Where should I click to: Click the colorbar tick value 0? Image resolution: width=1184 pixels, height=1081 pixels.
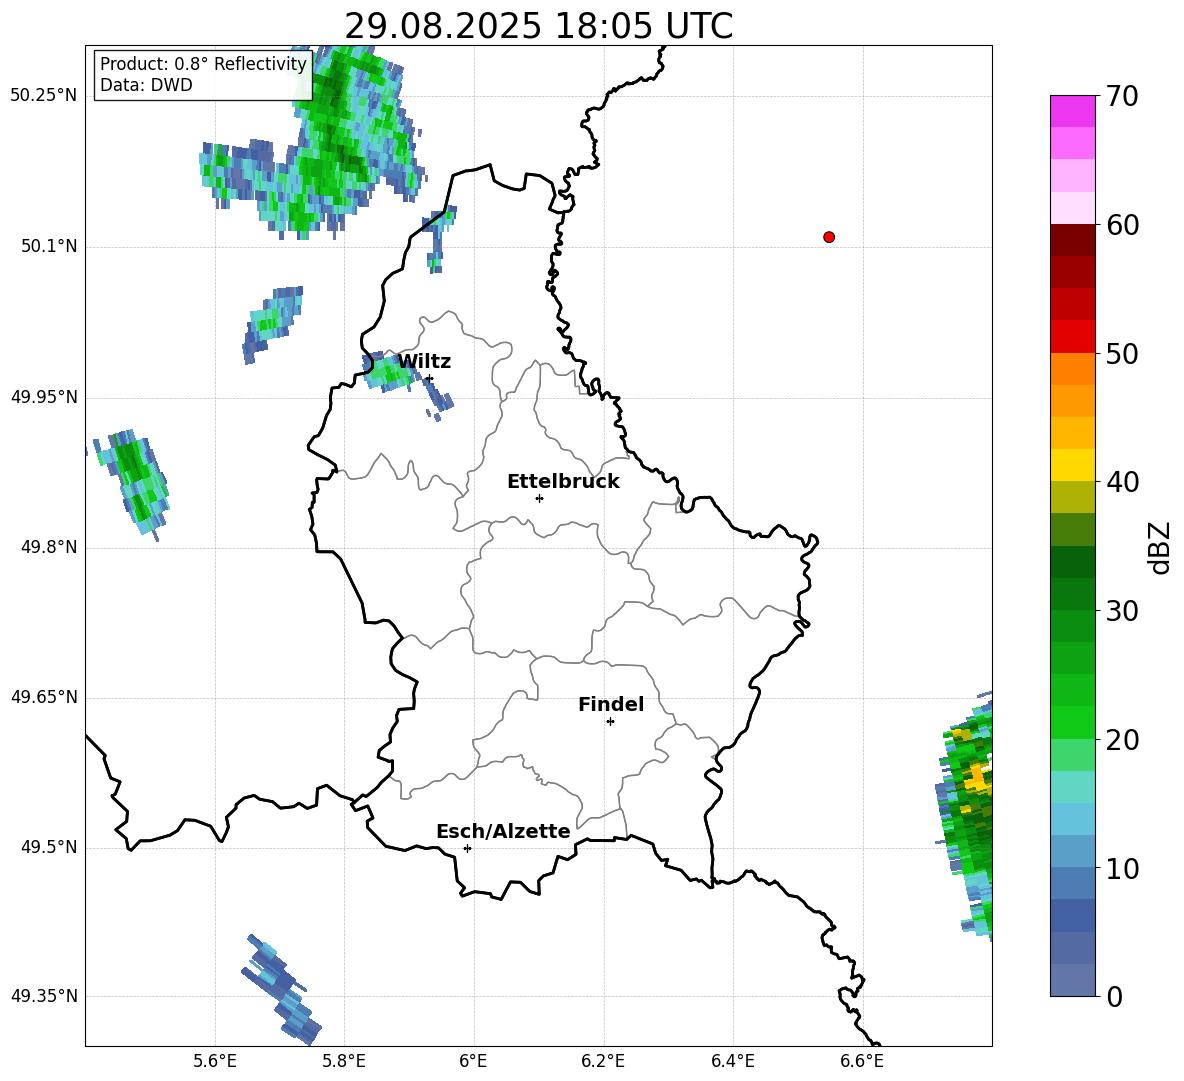(1114, 996)
